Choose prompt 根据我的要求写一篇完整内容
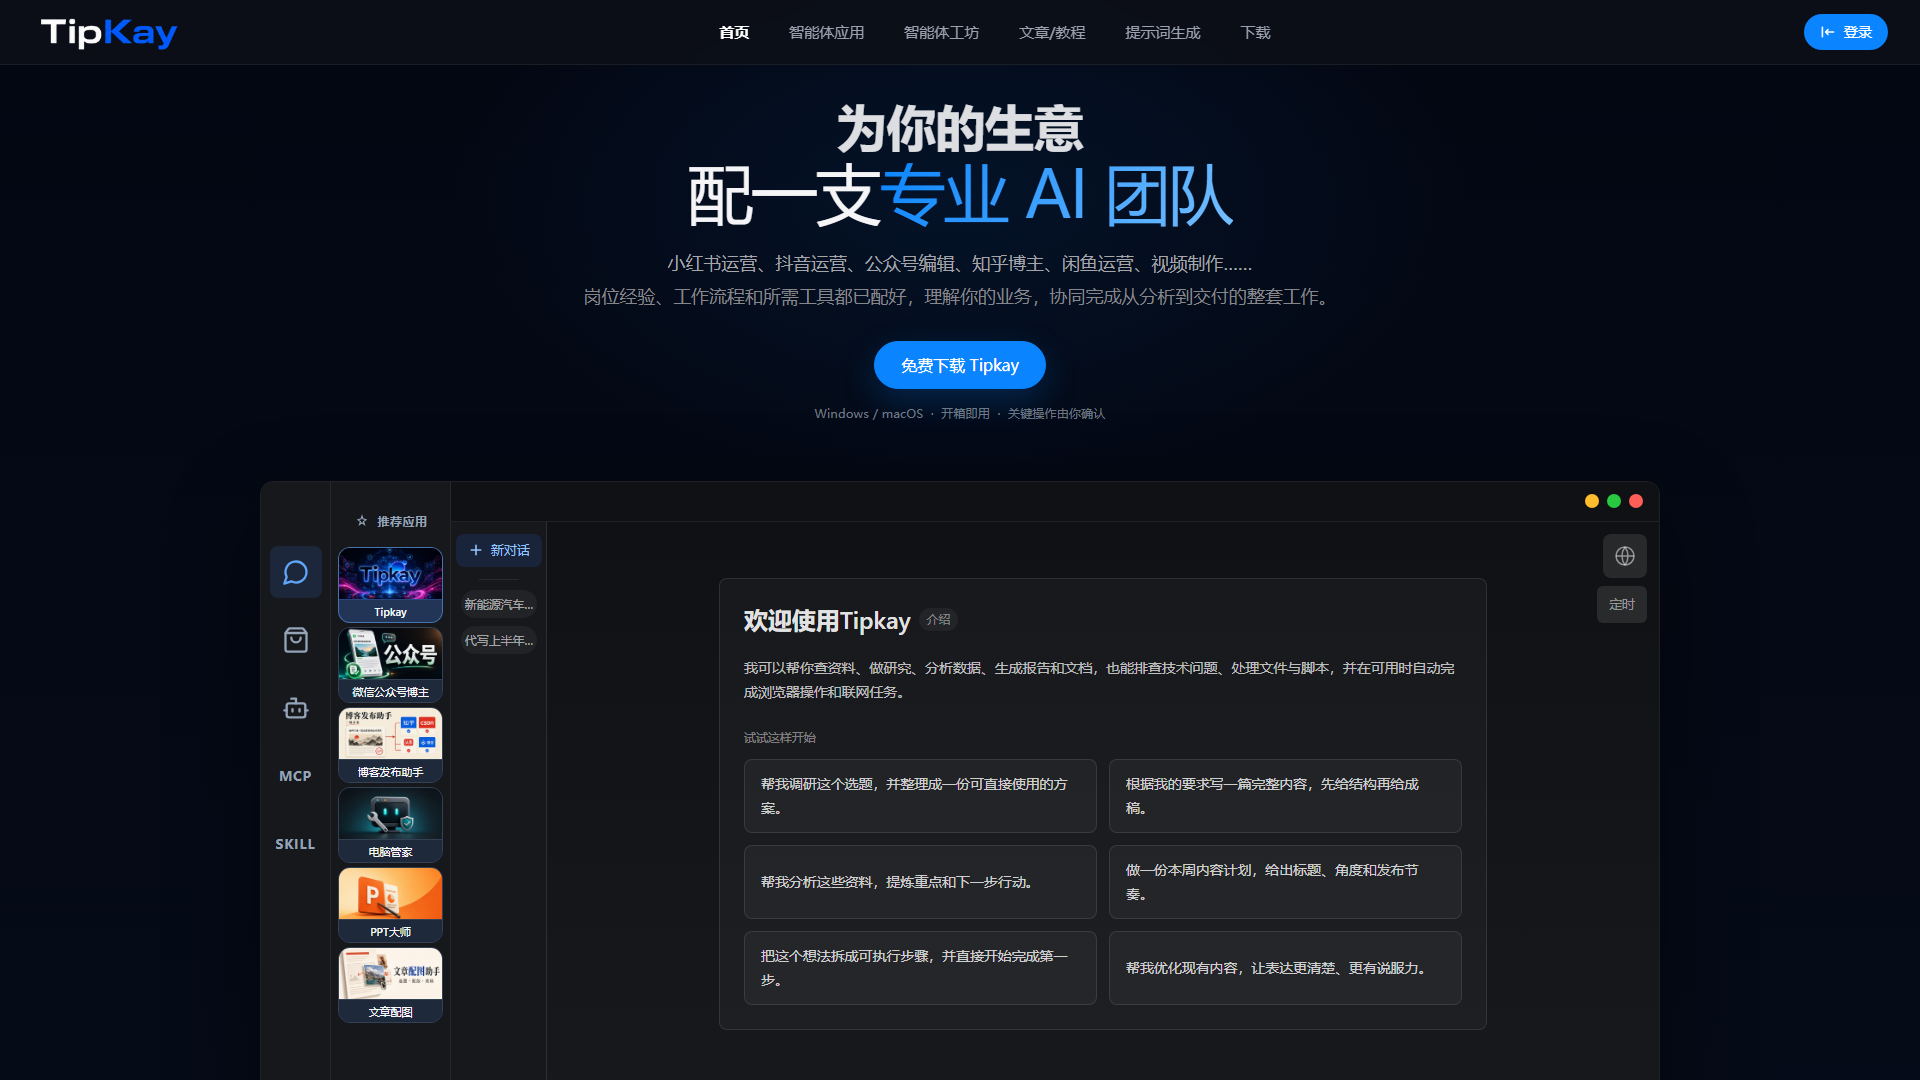1920x1080 pixels. pyautogui.click(x=1285, y=796)
